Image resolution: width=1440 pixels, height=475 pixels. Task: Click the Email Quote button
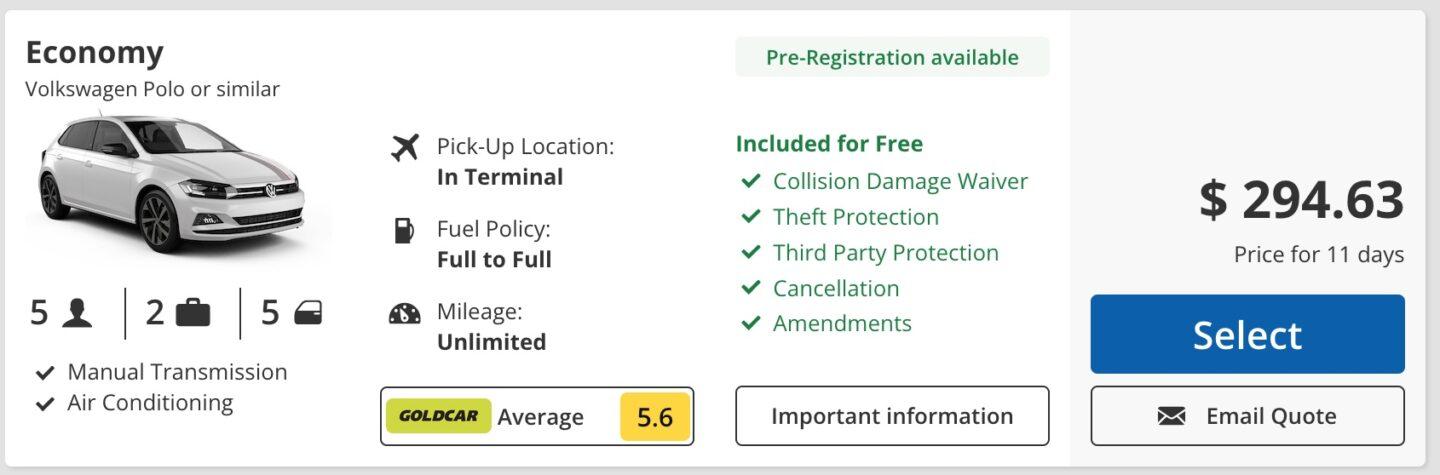pos(1247,416)
